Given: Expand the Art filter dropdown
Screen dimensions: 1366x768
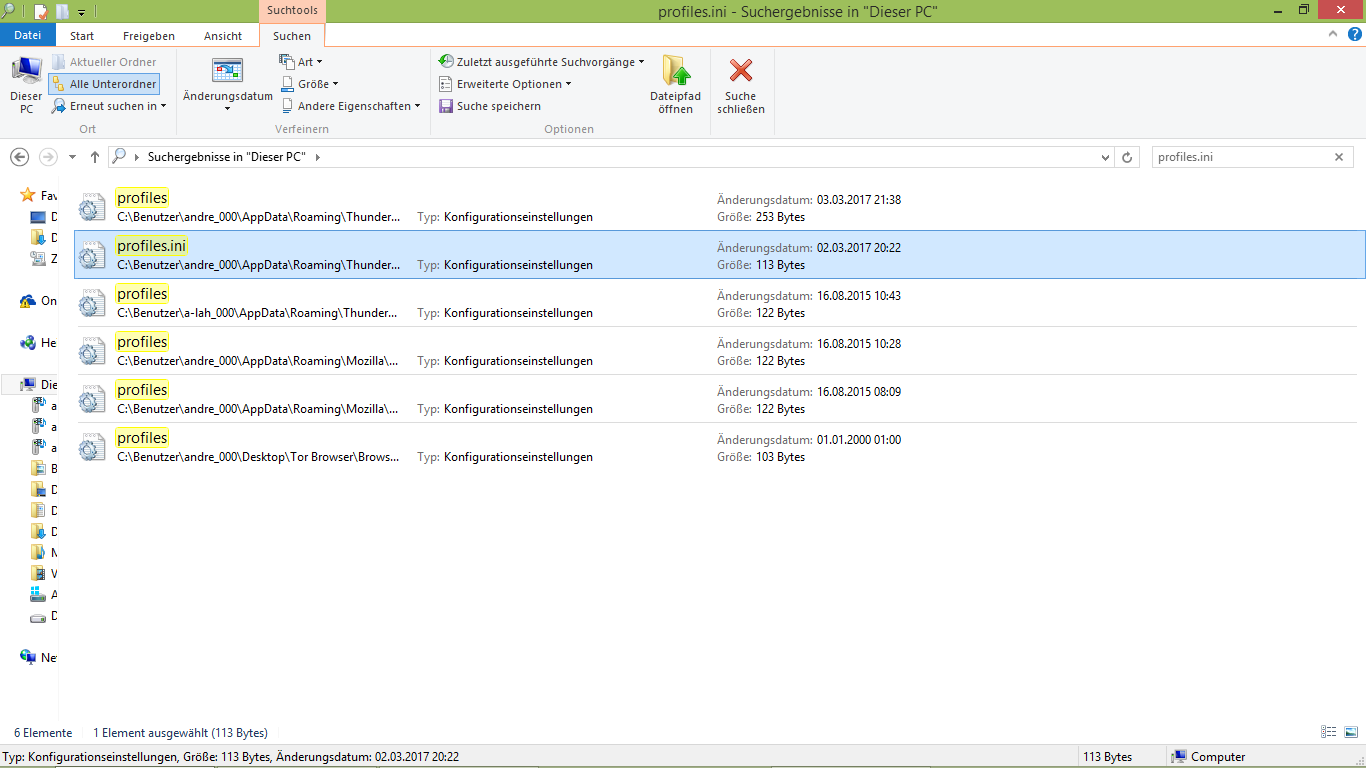Looking at the screenshot, I should coord(300,62).
